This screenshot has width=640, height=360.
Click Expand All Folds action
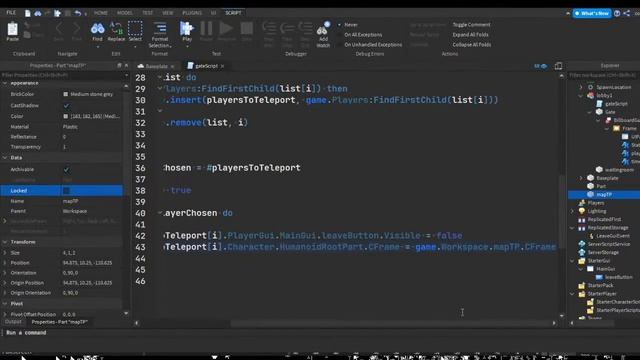(470, 35)
